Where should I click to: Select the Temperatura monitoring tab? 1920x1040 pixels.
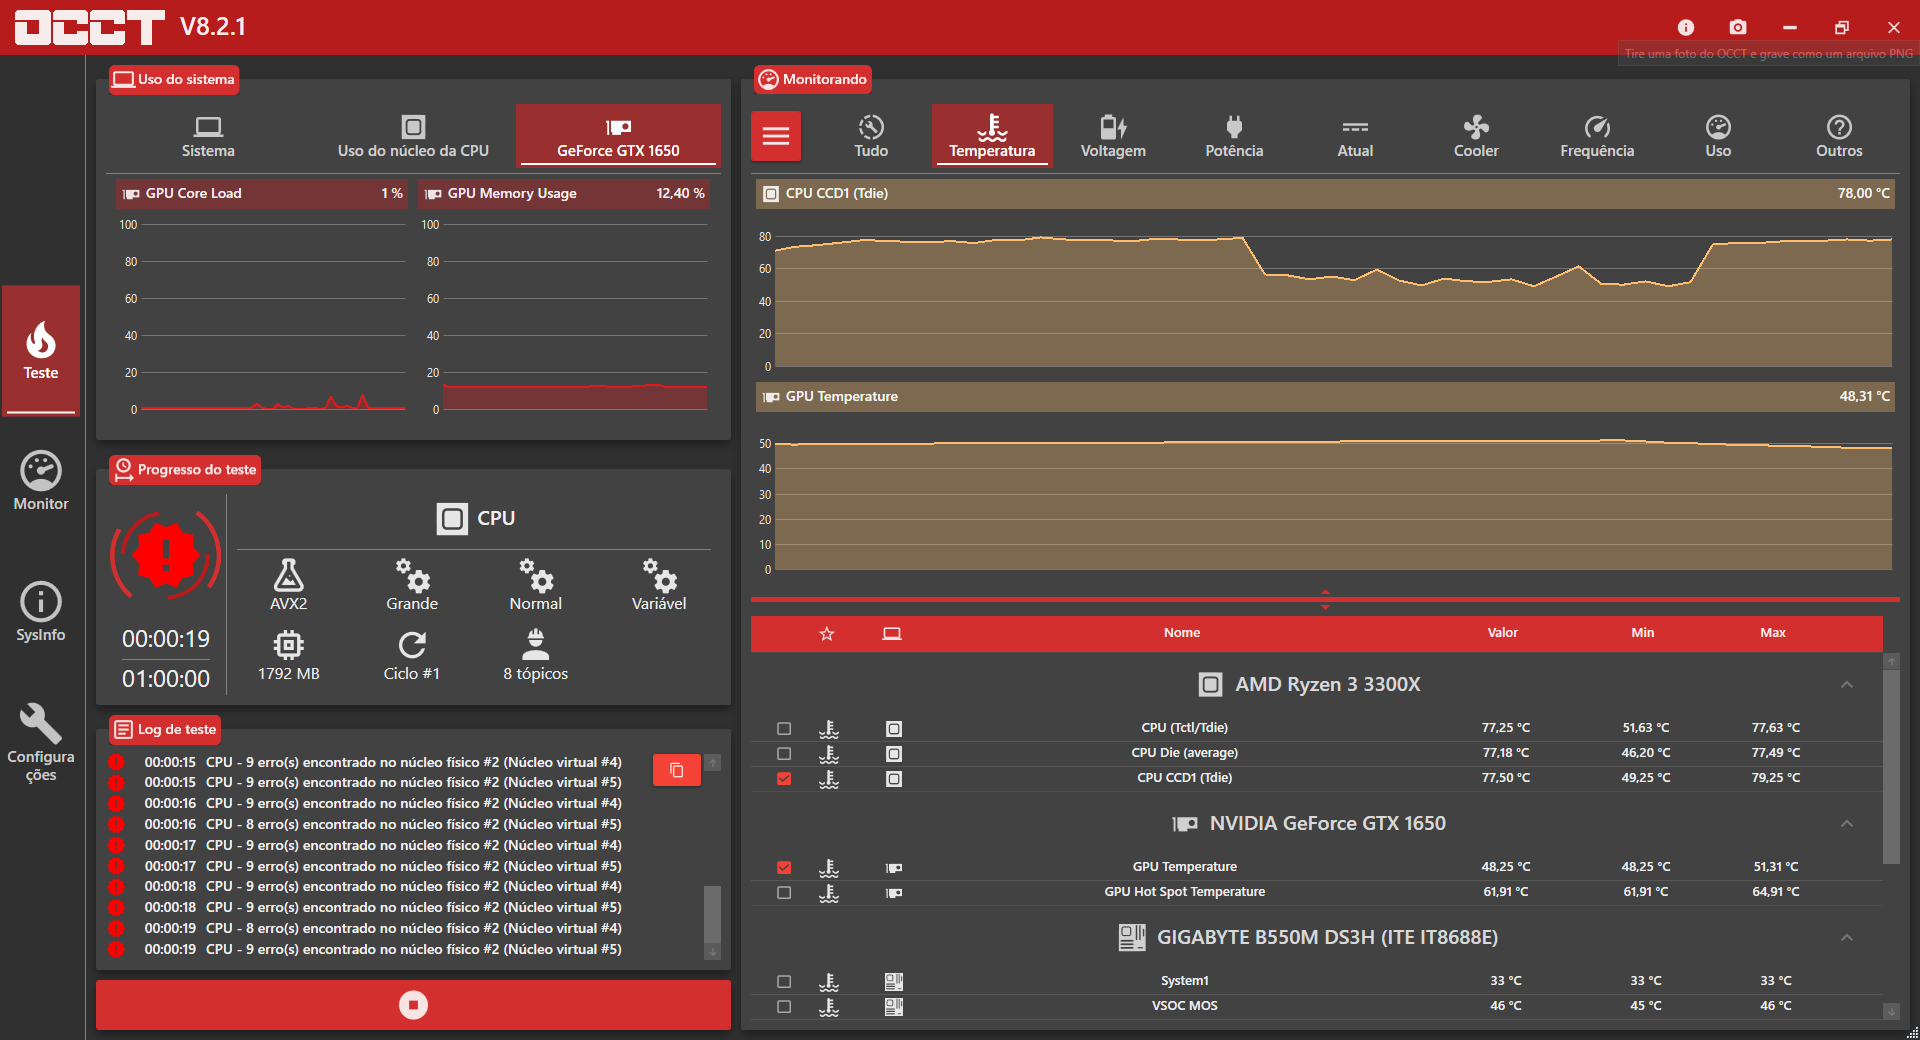coord(992,136)
